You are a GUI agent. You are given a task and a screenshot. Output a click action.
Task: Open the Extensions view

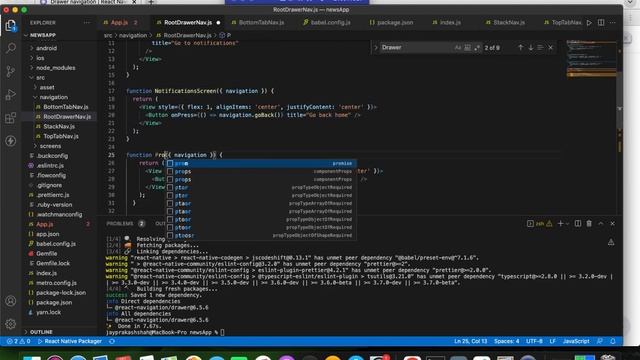(x=11, y=118)
